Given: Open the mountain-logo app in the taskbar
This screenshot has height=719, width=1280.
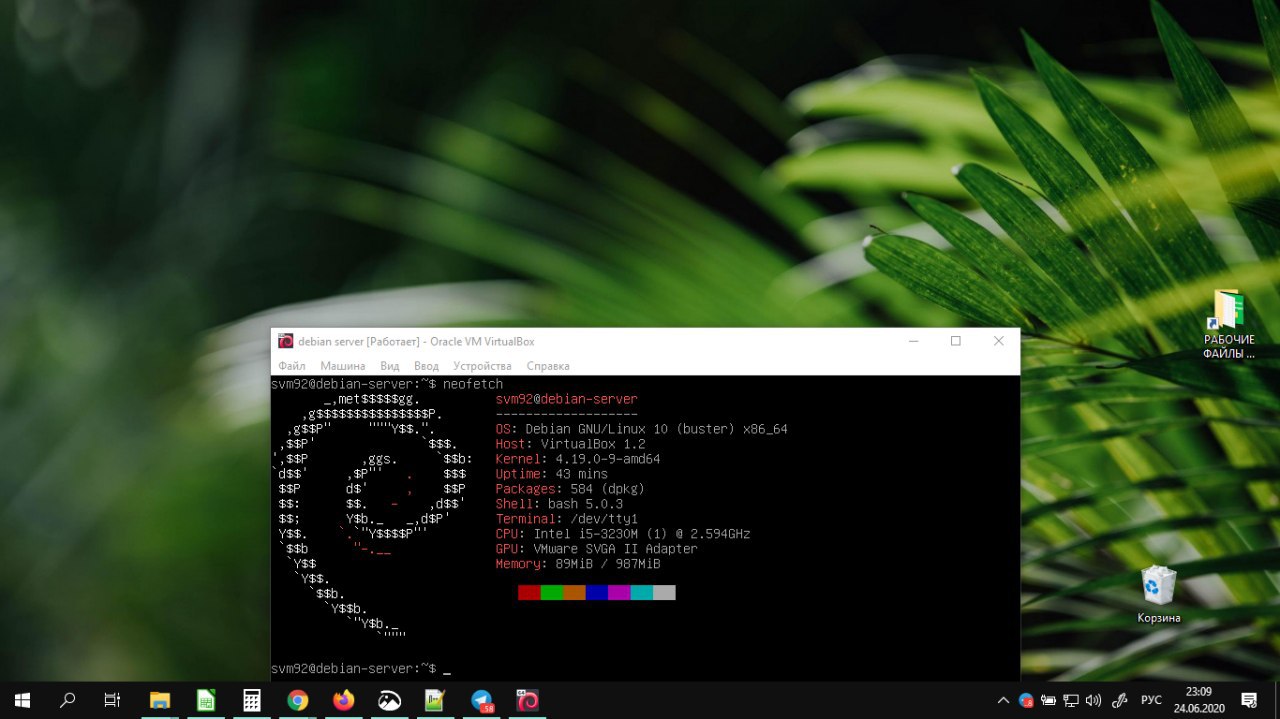Looking at the screenshot, I should pyautogui.click(x=389, y=700).
